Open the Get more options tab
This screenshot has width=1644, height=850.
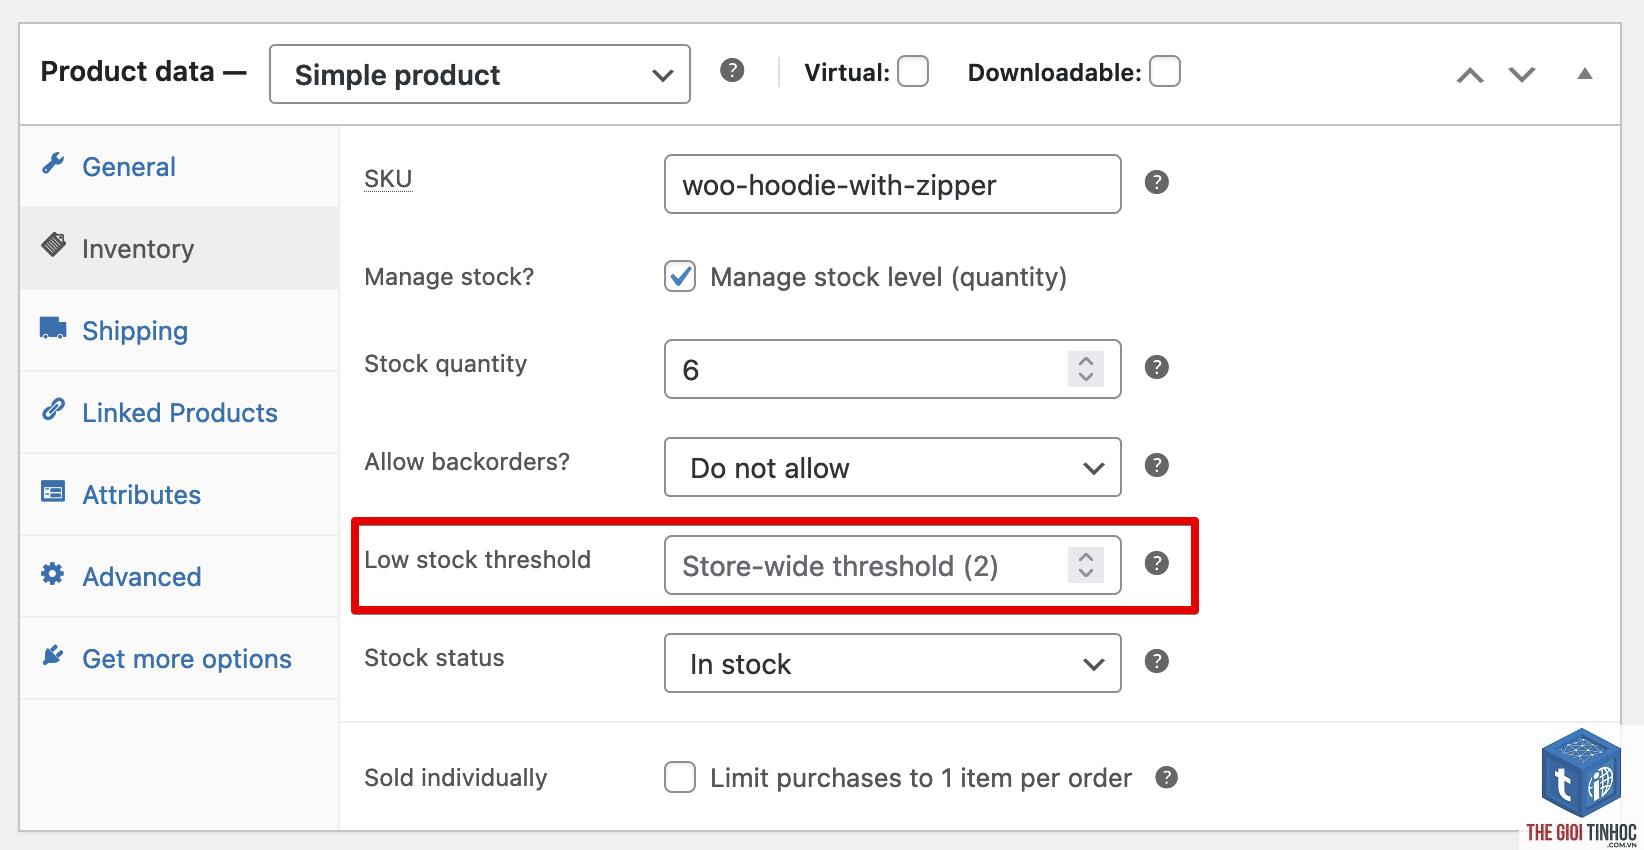[x=179, y=659]
